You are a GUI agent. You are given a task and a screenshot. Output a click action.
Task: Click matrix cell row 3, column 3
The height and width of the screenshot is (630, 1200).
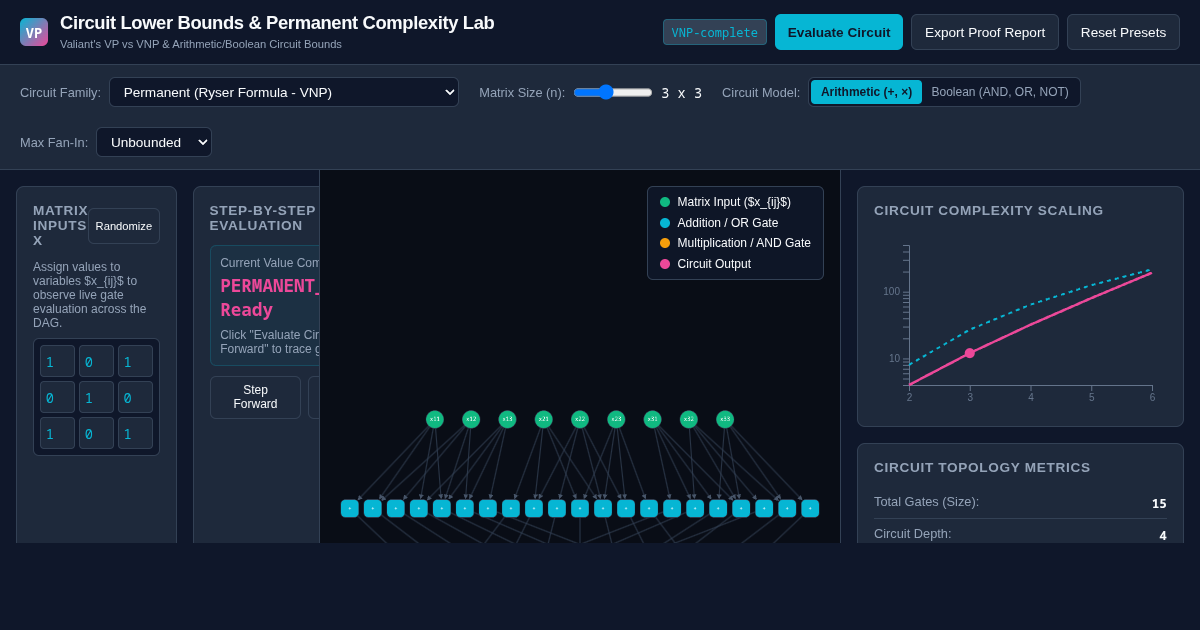click(x=135, y=433)
